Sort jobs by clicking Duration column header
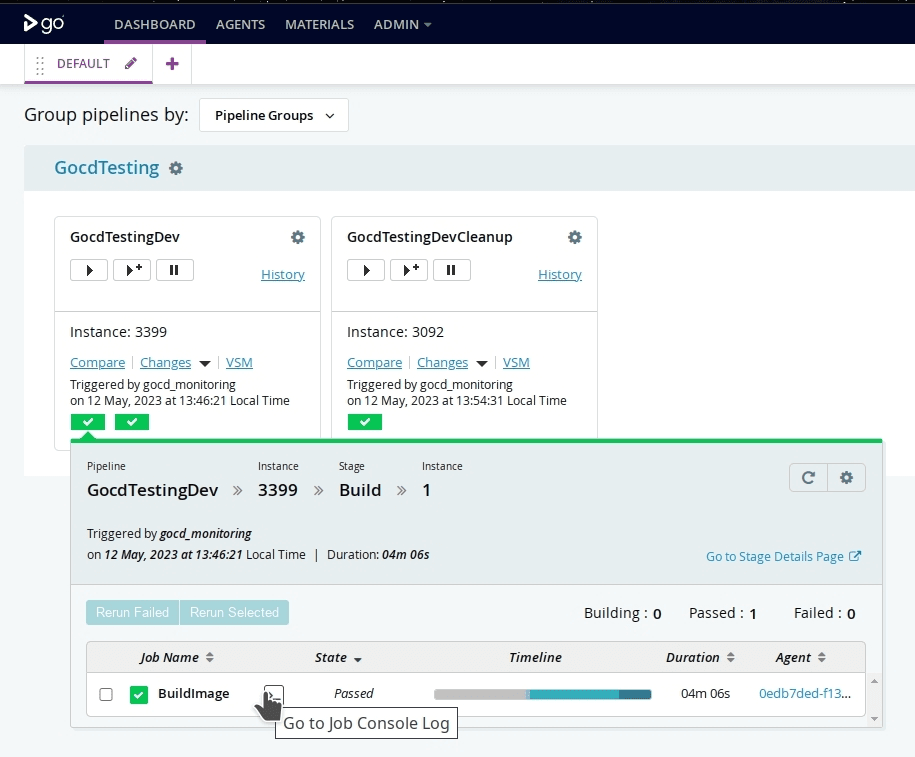The image size is (915, 757). (x=694, y=658)
